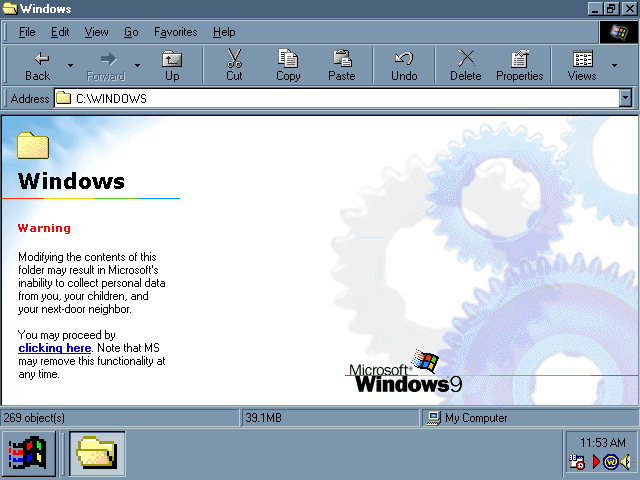Click the blue circular tray icon
Image resolution: width=640 pixels, height=480 pixels.
coord(610,462)
